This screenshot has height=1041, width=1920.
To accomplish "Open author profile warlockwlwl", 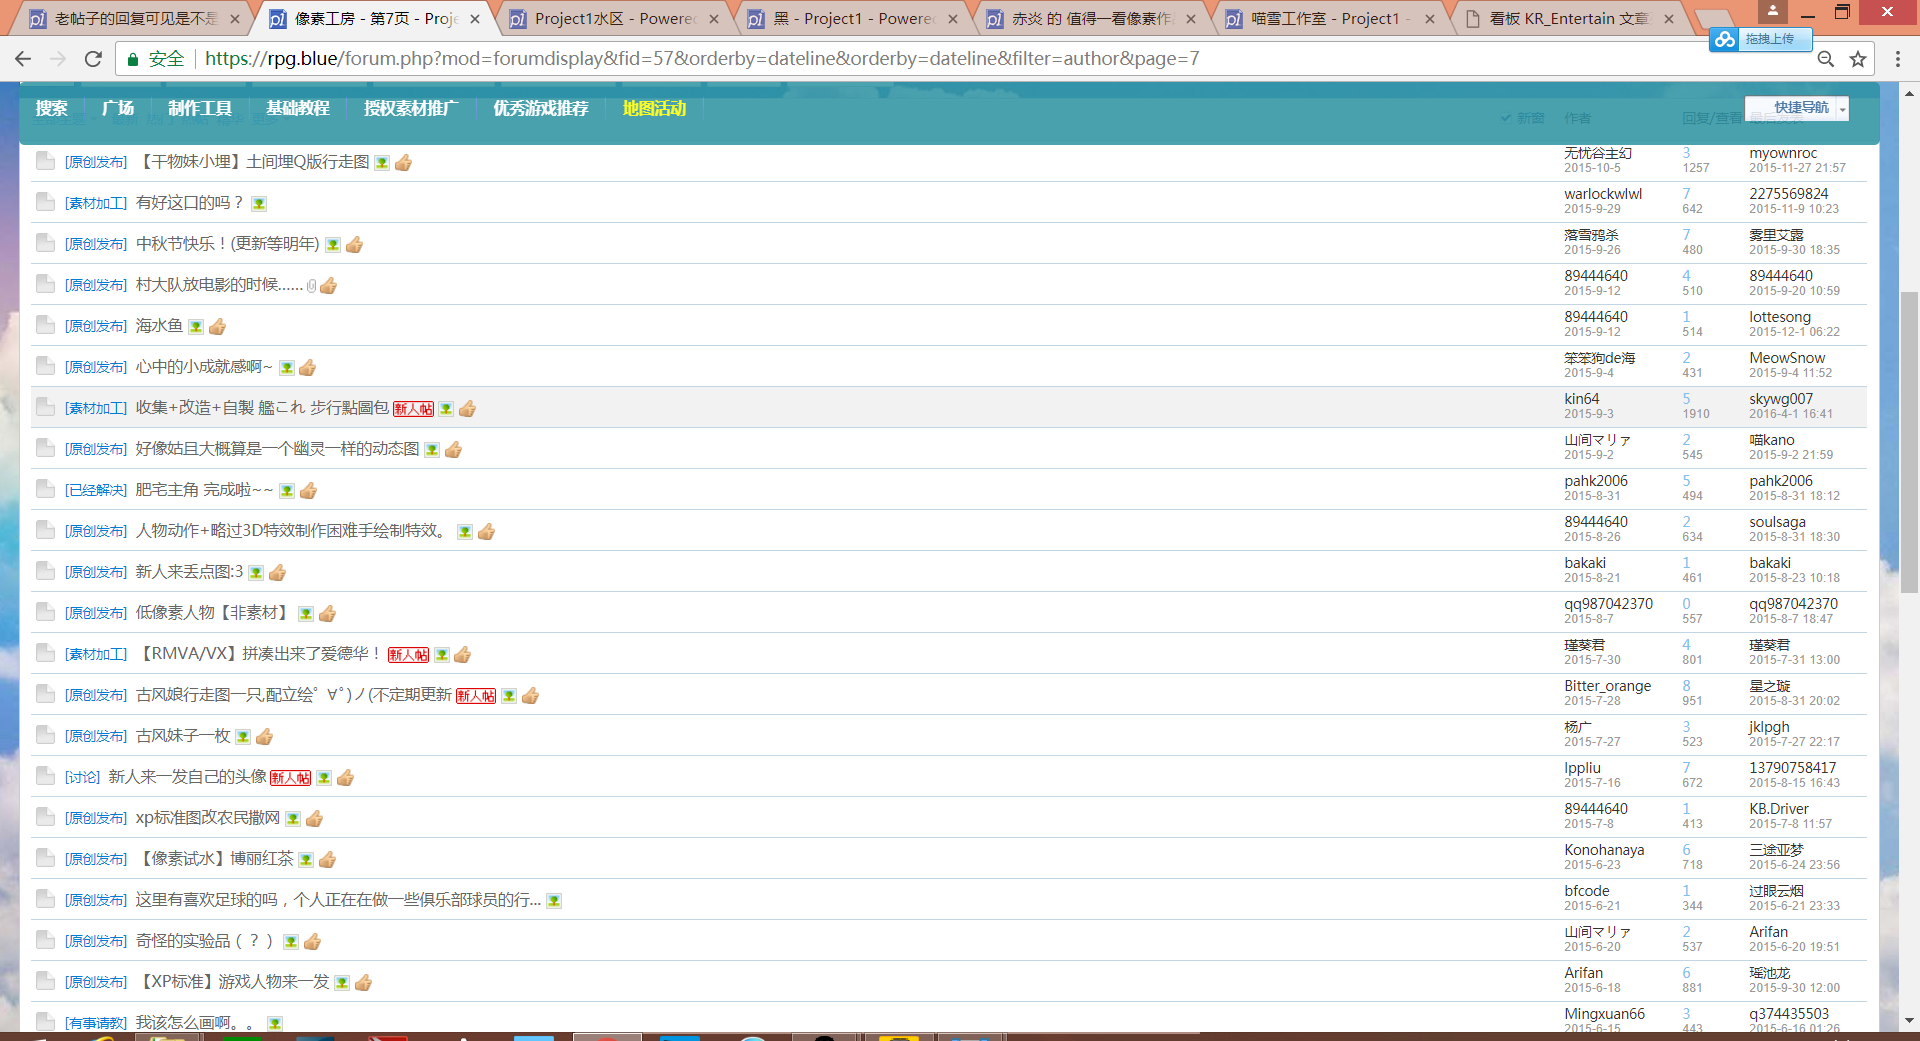I will point(1603,194).
